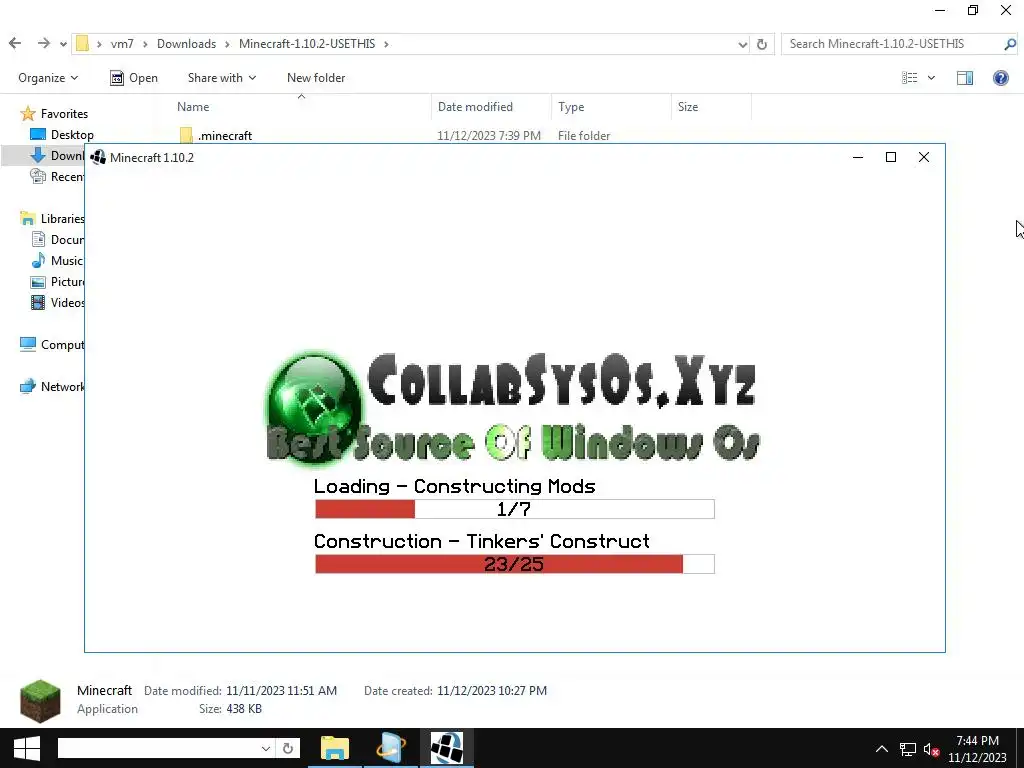
Task: Click the Minecraft 1.10.2 window title icon
Action: (x=99, y=157)
